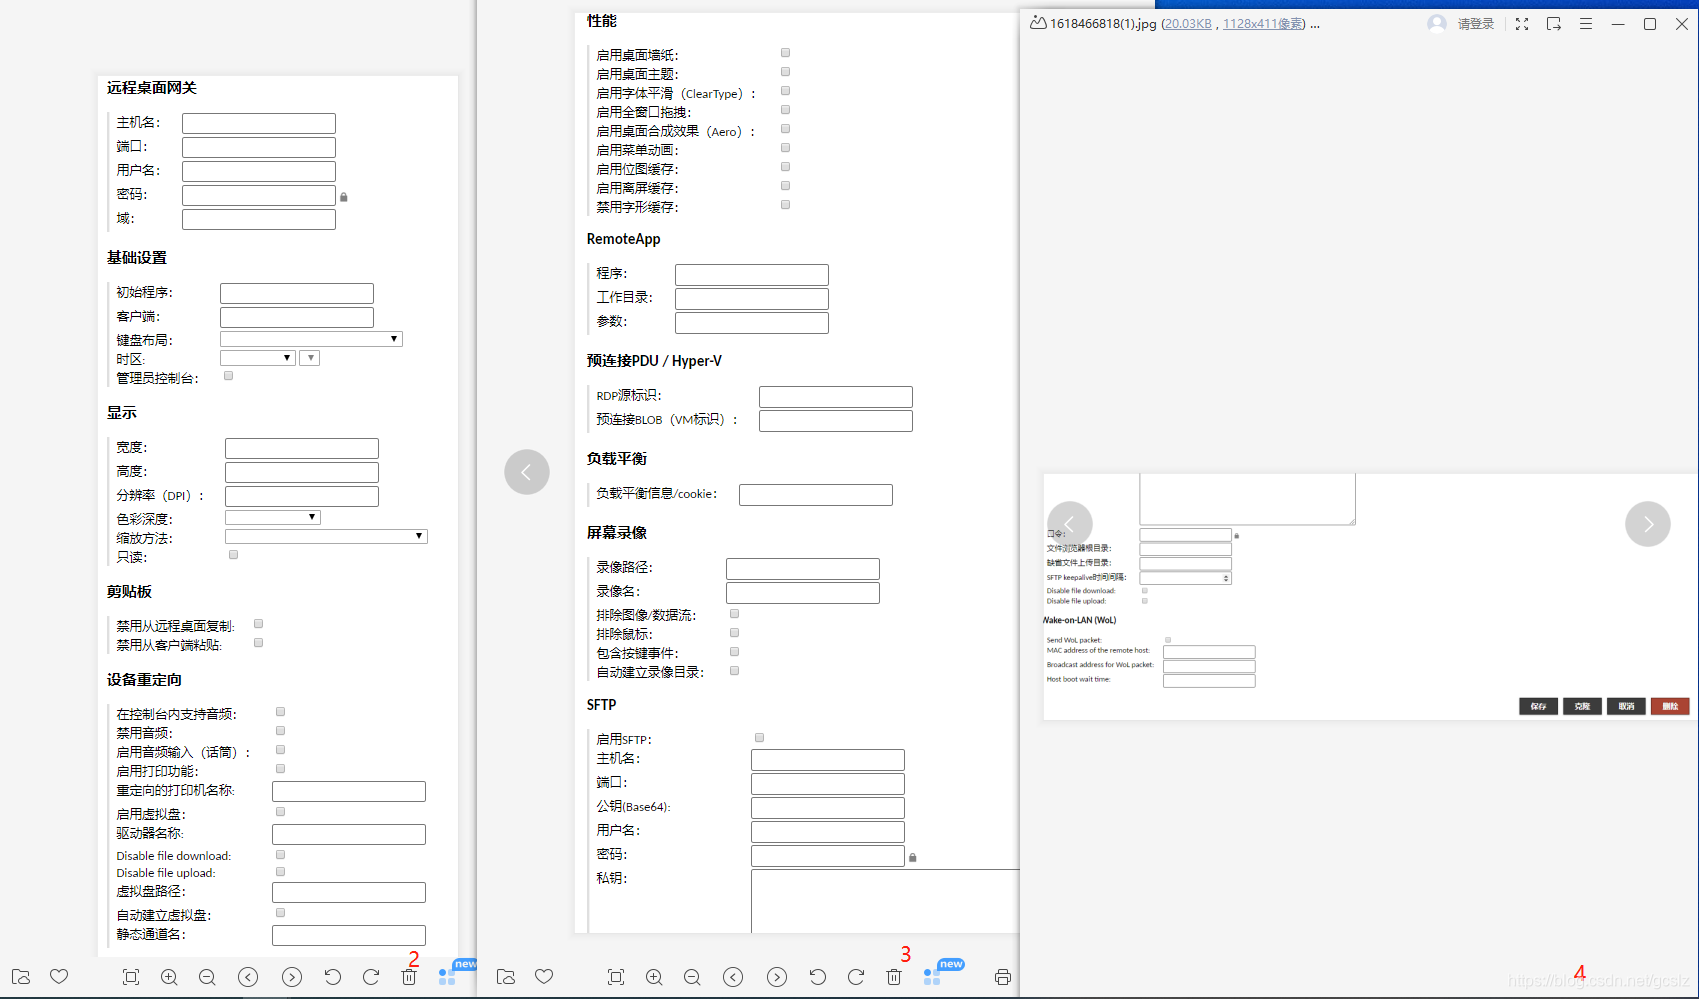The height and width of the screenshot is (999, 1699).
Task: Click the 主机名 field under 远程桌面网关
Action: click(259, 123)
